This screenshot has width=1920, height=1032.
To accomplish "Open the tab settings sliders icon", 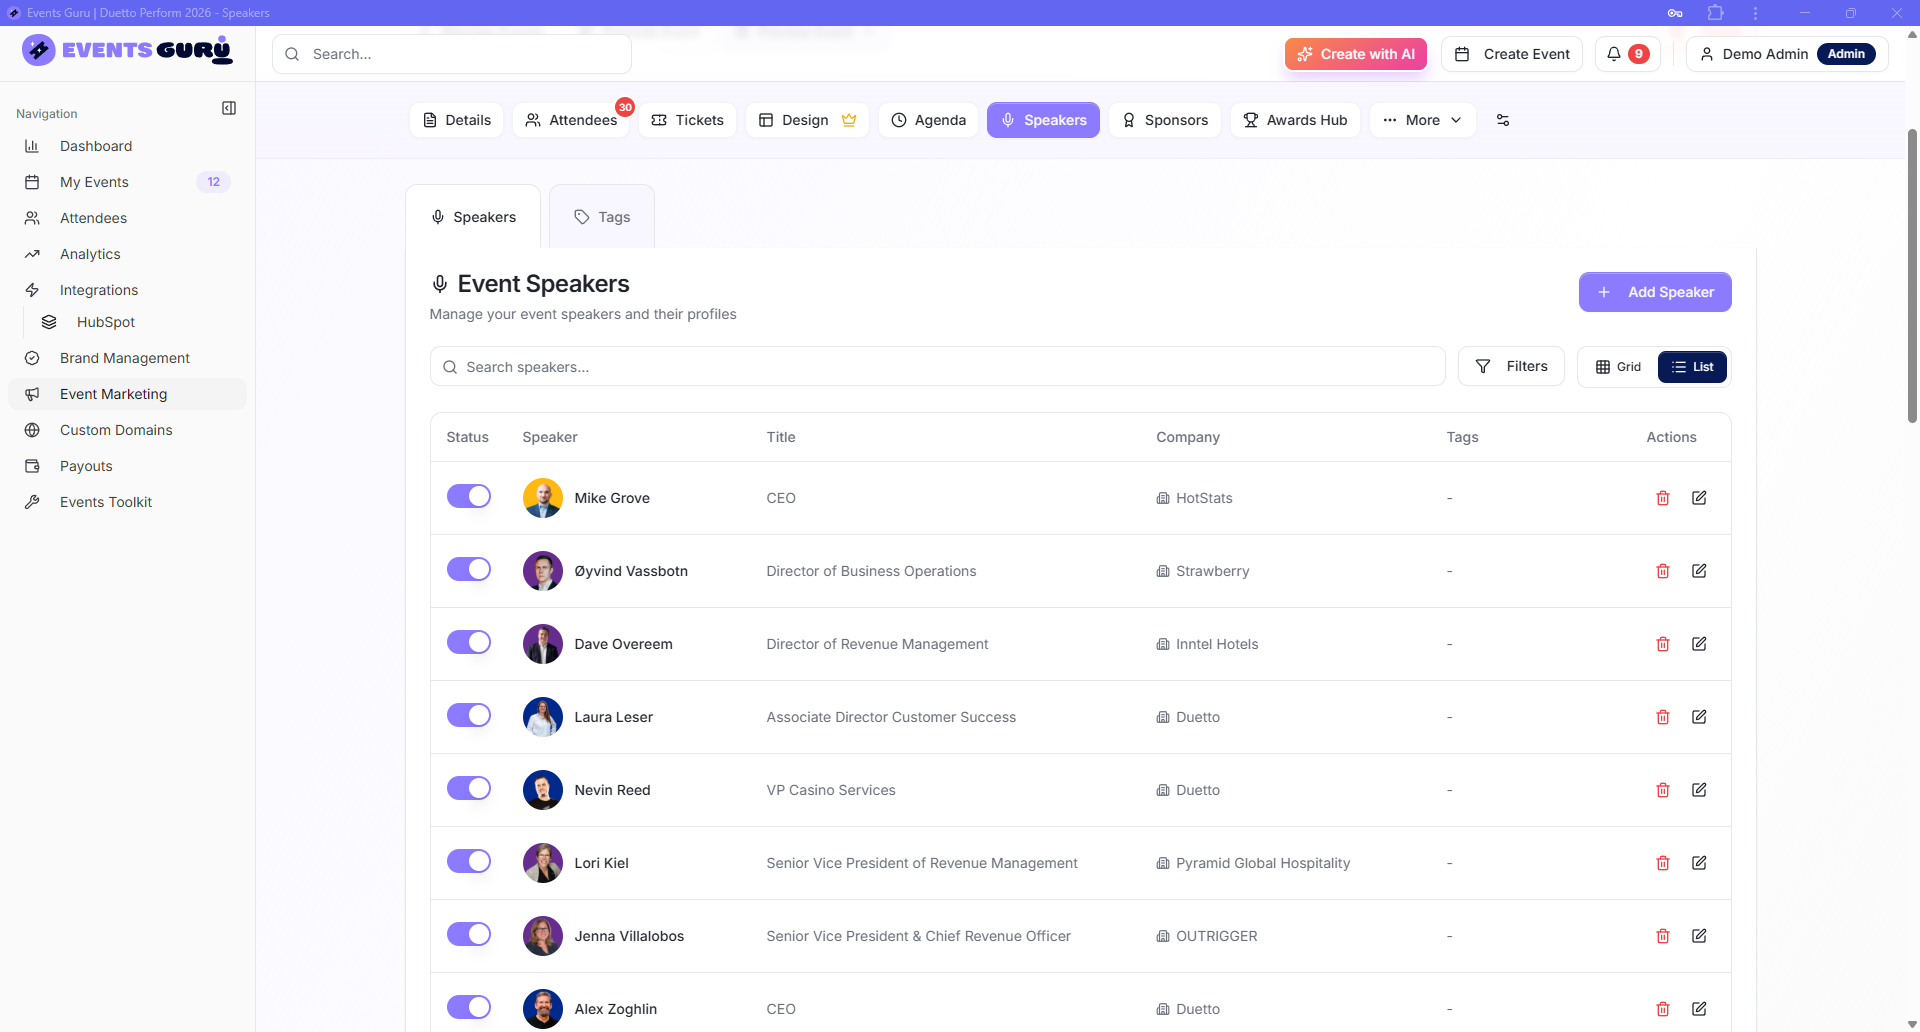I will pos(1503,120).
